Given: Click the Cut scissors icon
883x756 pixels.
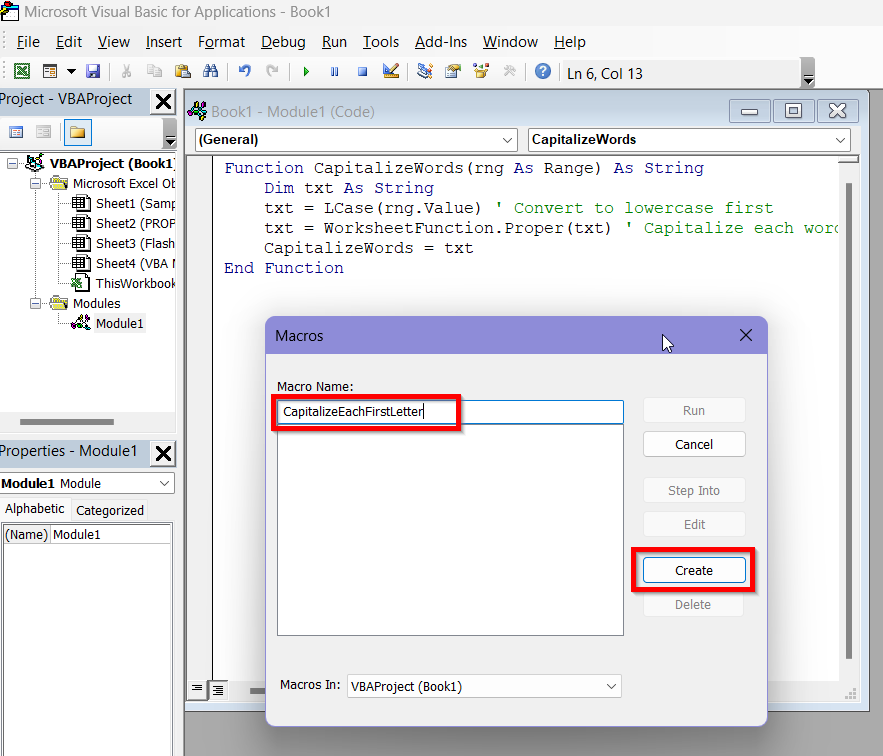Looking at the screenshot, I should (126, 72).
